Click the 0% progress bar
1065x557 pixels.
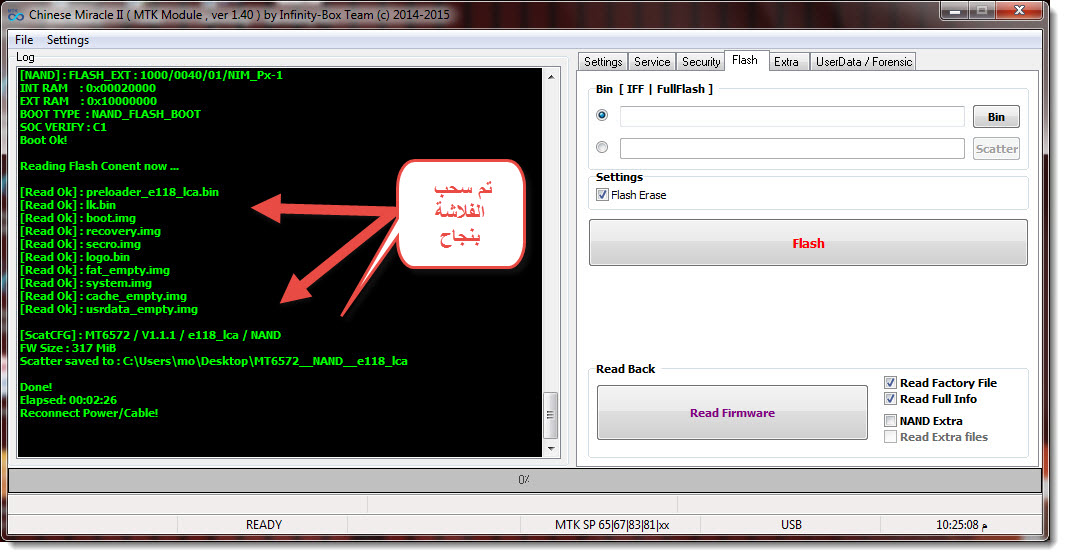tap(524, 480)
